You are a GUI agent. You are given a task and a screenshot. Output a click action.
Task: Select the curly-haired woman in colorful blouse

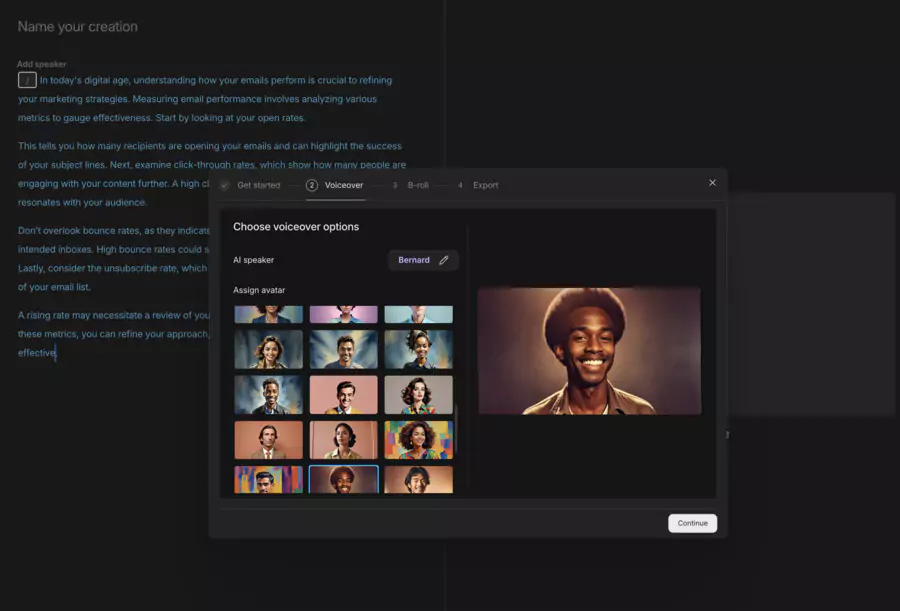click(x=419, y=394)
